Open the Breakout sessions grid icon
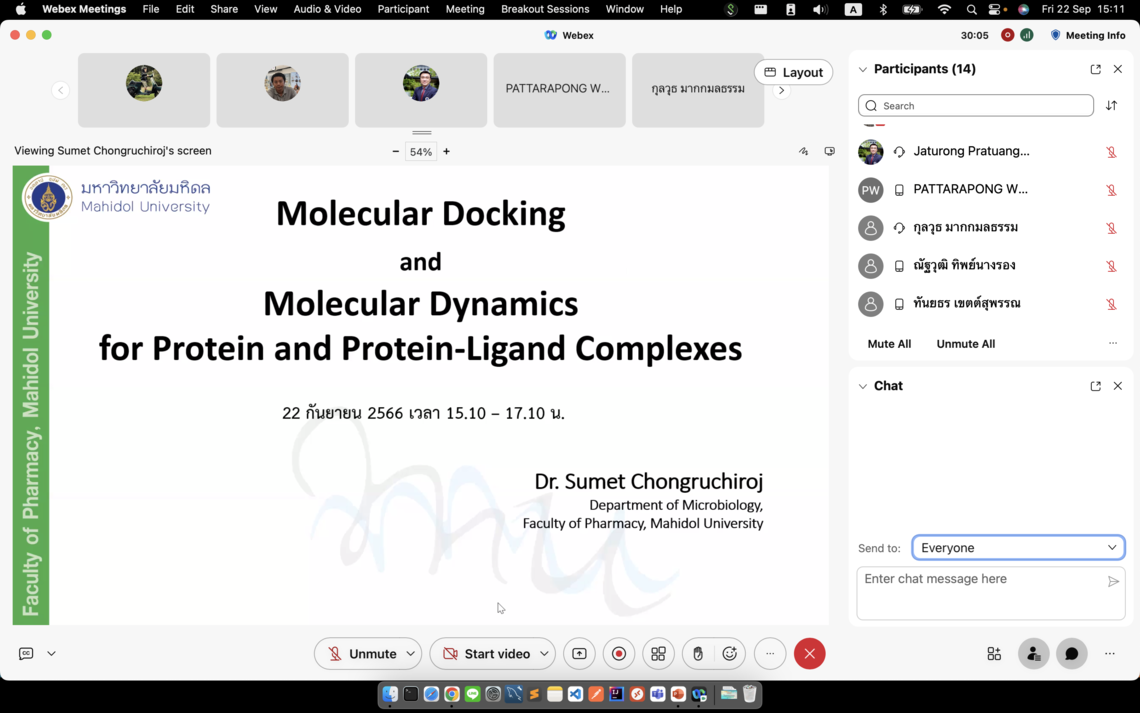The height and width of the screenshot is (713, 1140). (x=658, y=654)
